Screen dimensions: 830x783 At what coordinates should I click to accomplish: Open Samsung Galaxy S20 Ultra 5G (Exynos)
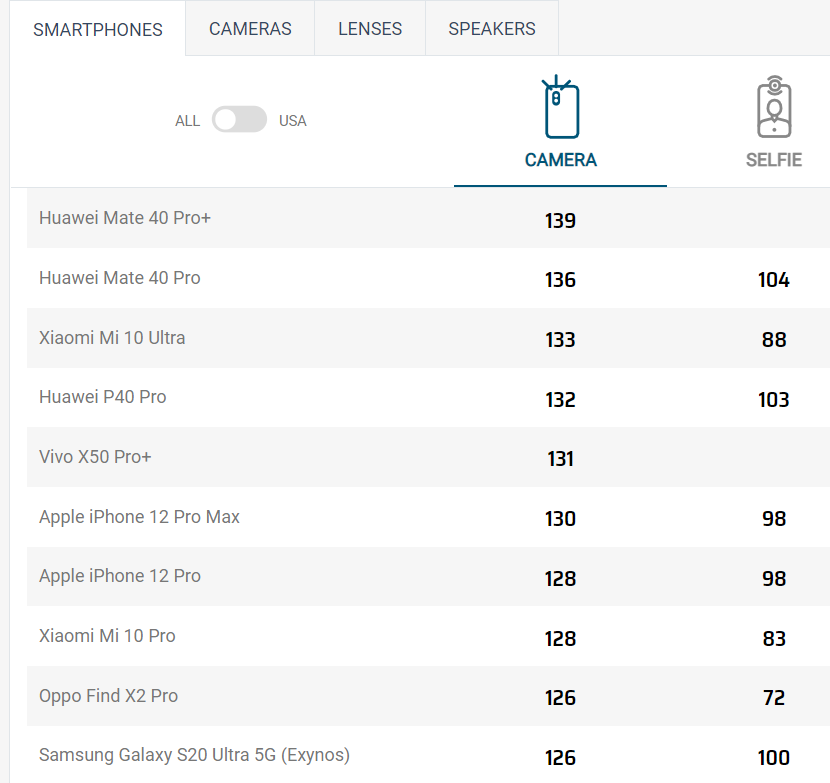point(195,755)
